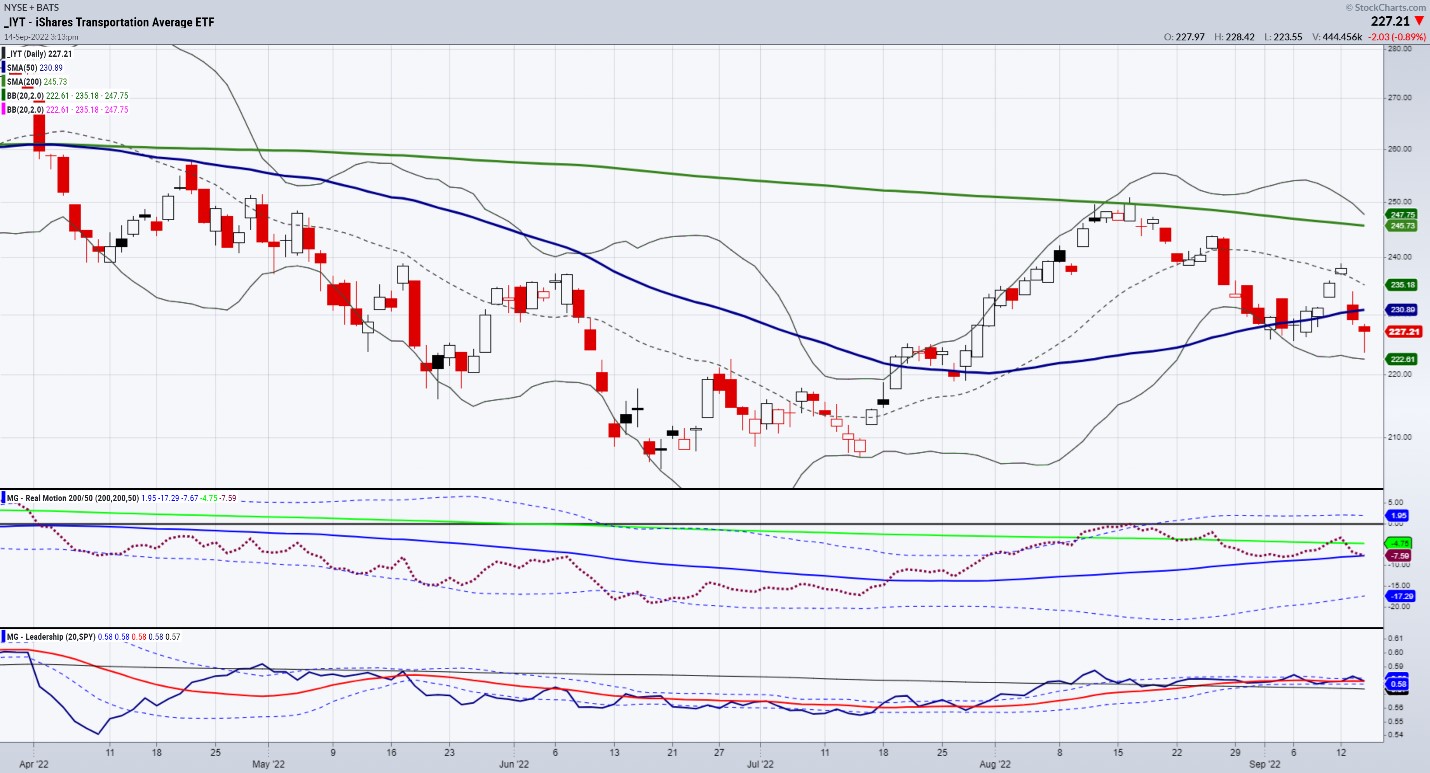
Task: Click the blue '-17.29' Real Motion axis tag
Action: coord(1400,596)
